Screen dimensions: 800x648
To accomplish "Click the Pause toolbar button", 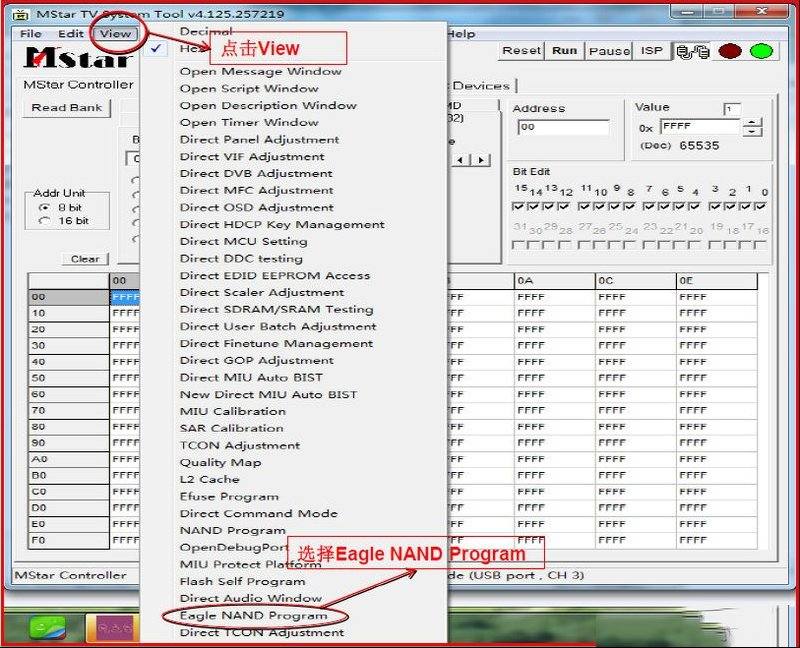I will point(609,51).
